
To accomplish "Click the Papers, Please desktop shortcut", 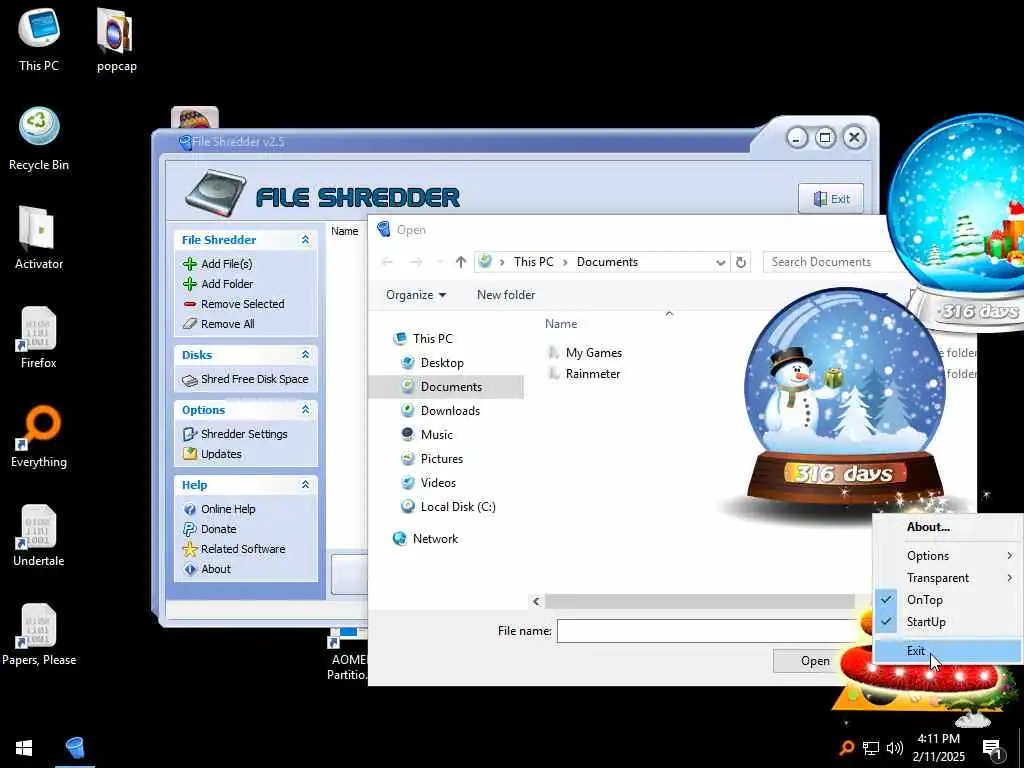I will [39, 635].
